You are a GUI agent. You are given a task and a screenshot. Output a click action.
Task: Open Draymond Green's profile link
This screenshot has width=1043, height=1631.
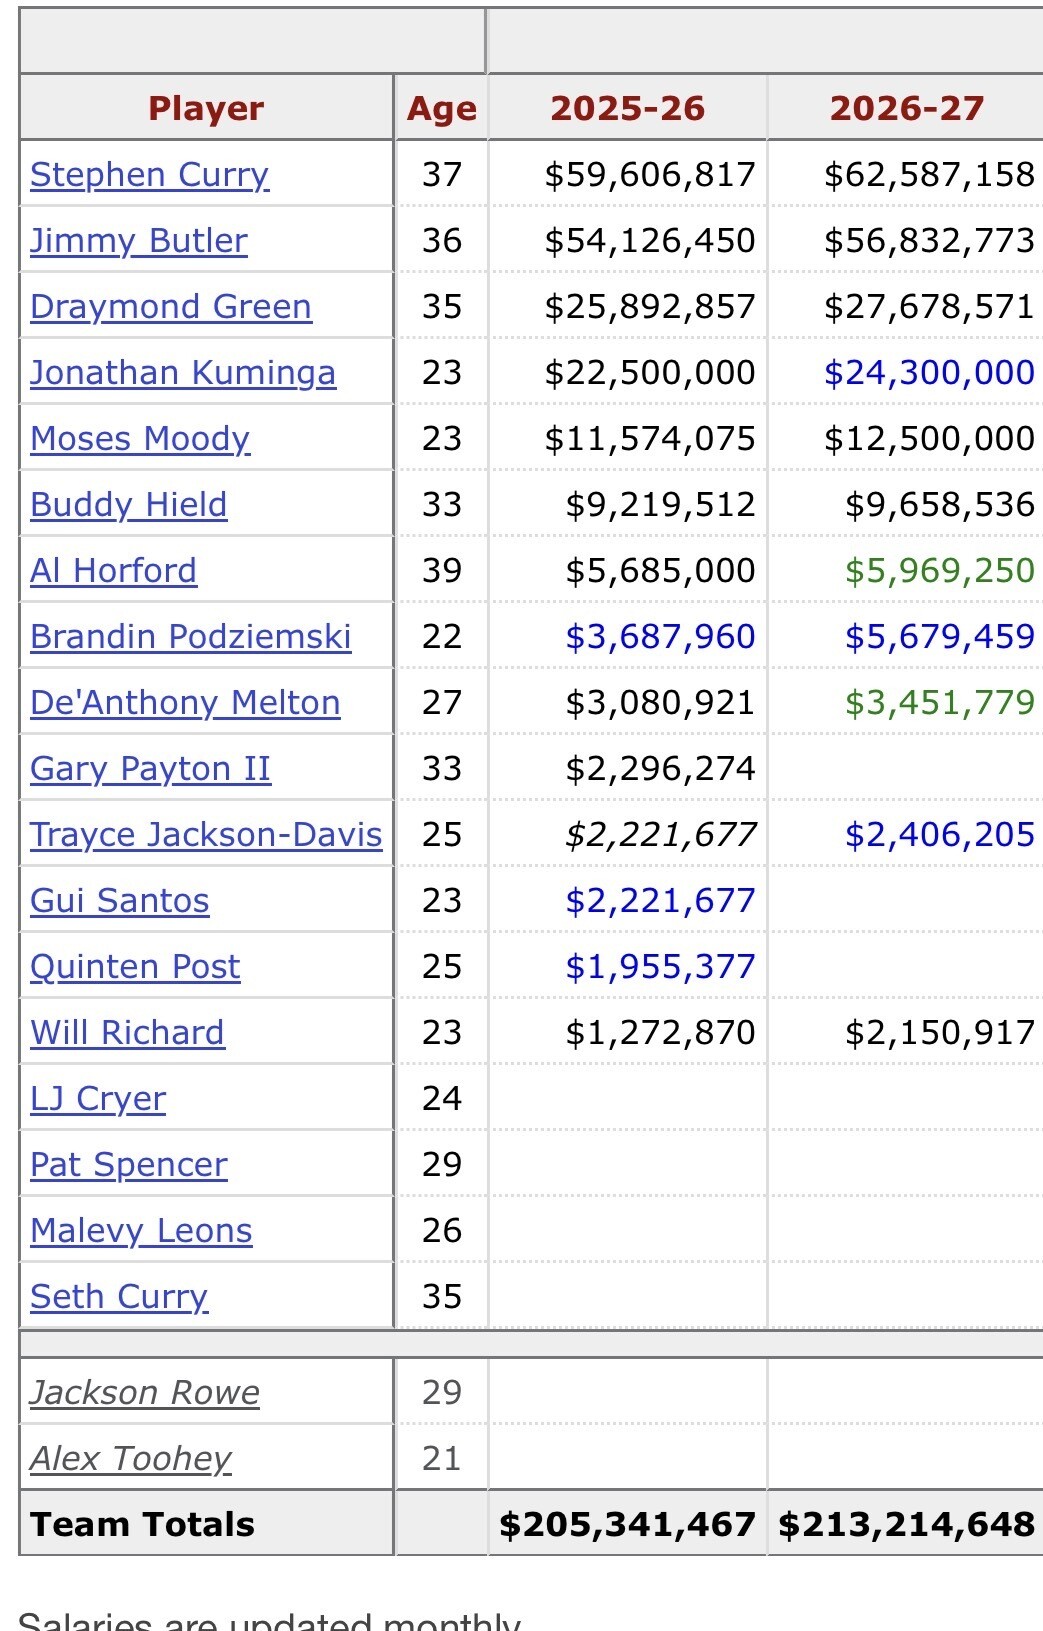pos(171,306)
